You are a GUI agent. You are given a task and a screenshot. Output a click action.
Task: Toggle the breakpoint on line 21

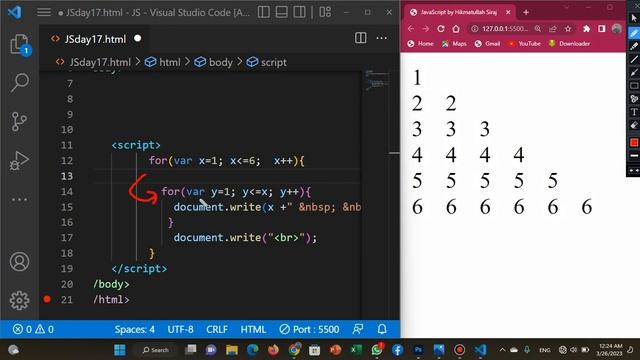point(47,299)
